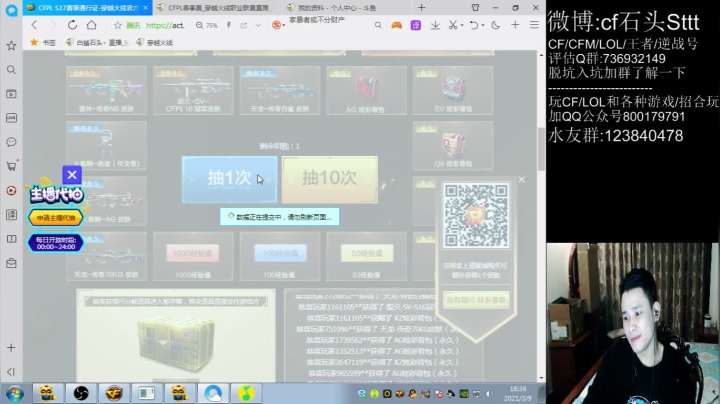Click the lightning speed-mode icon
This screenshot has width=720, height=404.
click(229, 25)
